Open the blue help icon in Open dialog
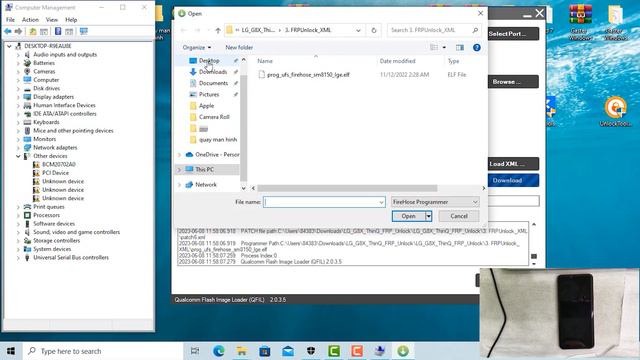The width and height of the screenshot is (640, 360). pos(476,48)
